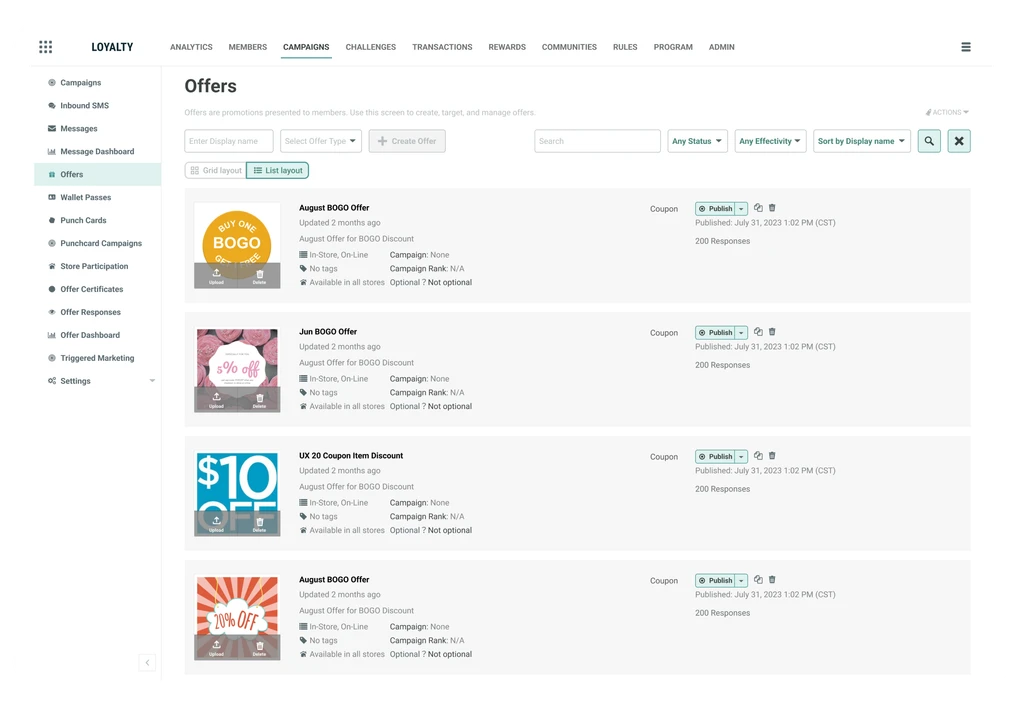Publish the first August BOGO Offer
This screenshot has width=1024, height=709.
[715, 209]
